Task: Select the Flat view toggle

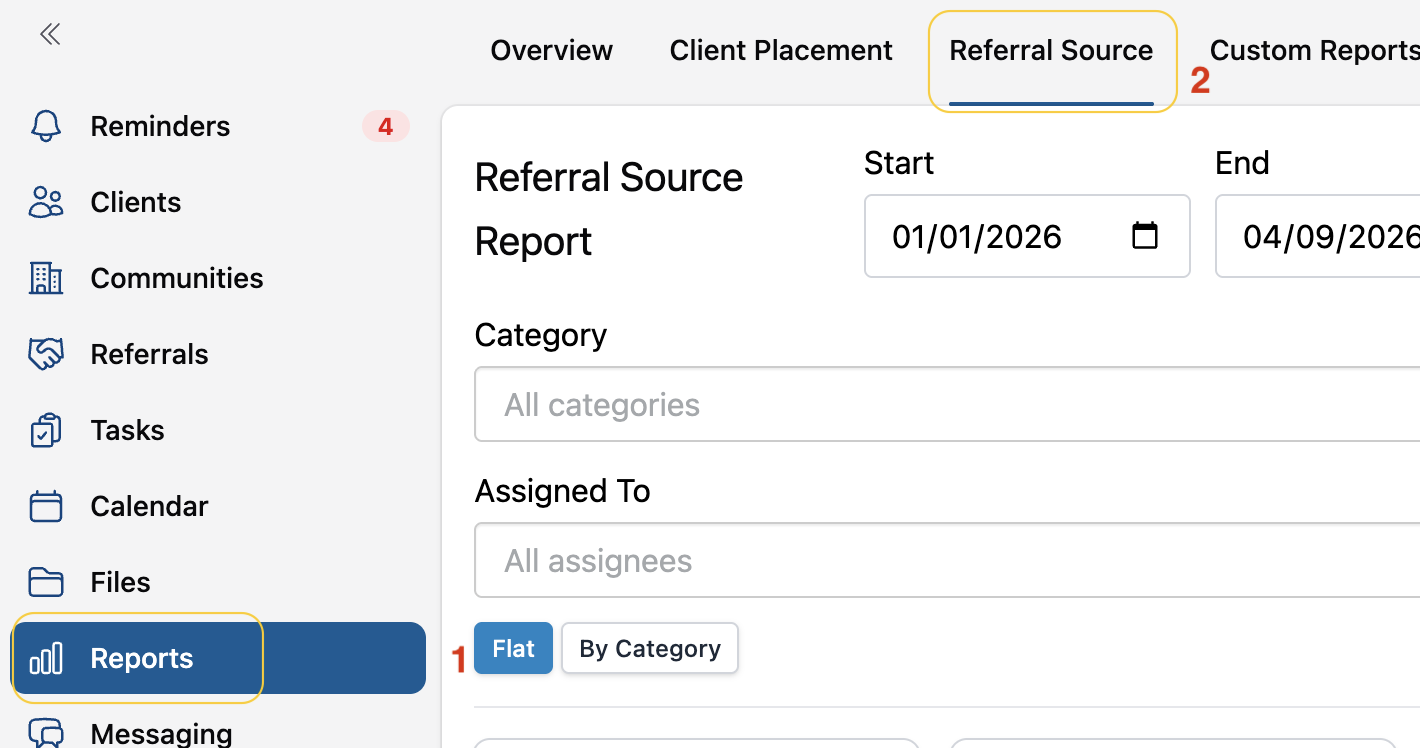Action: pos(513,648)
